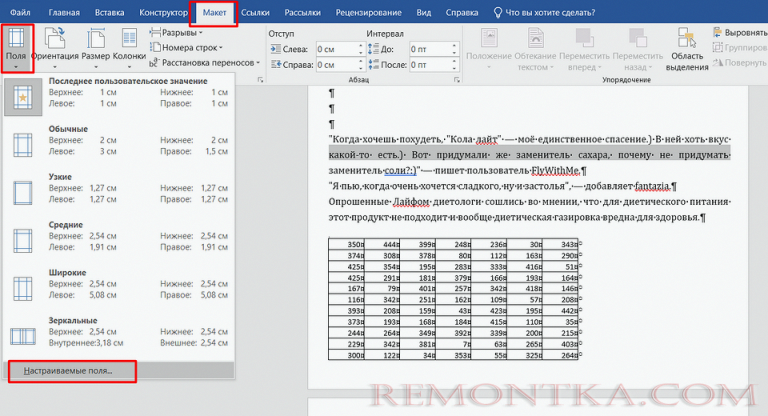
Task: Click the До spacing input field
Action: click(430, 49)
